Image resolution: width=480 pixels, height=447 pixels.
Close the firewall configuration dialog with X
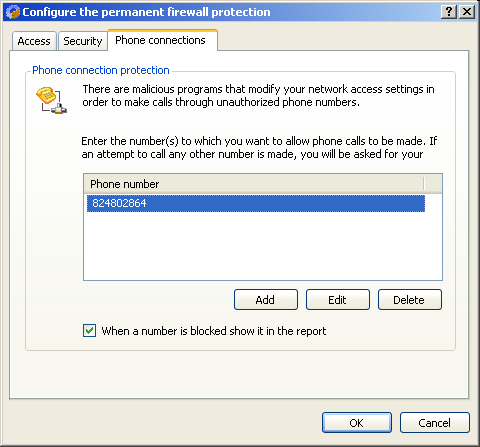pyautogui.click(x=467, y=12)
